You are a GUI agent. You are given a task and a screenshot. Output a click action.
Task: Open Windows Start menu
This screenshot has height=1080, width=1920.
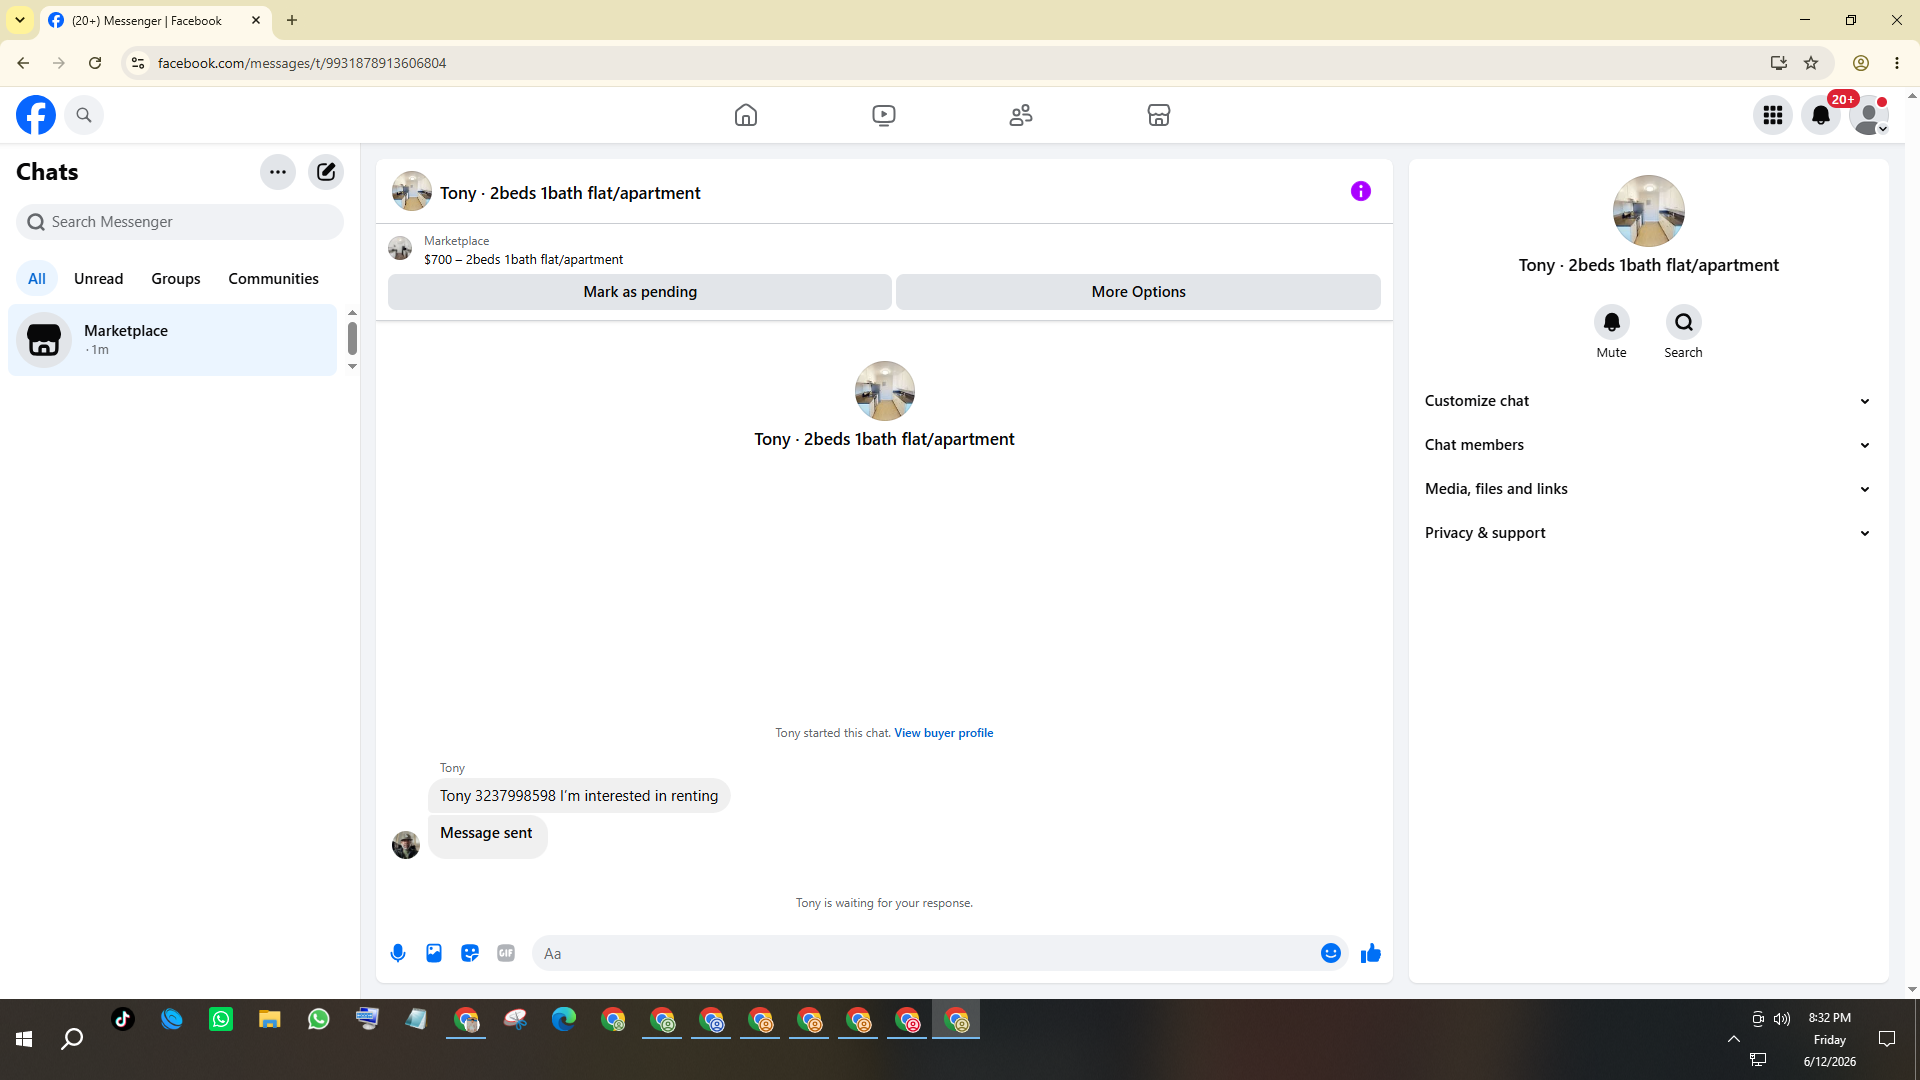[x=24, y=1040]
